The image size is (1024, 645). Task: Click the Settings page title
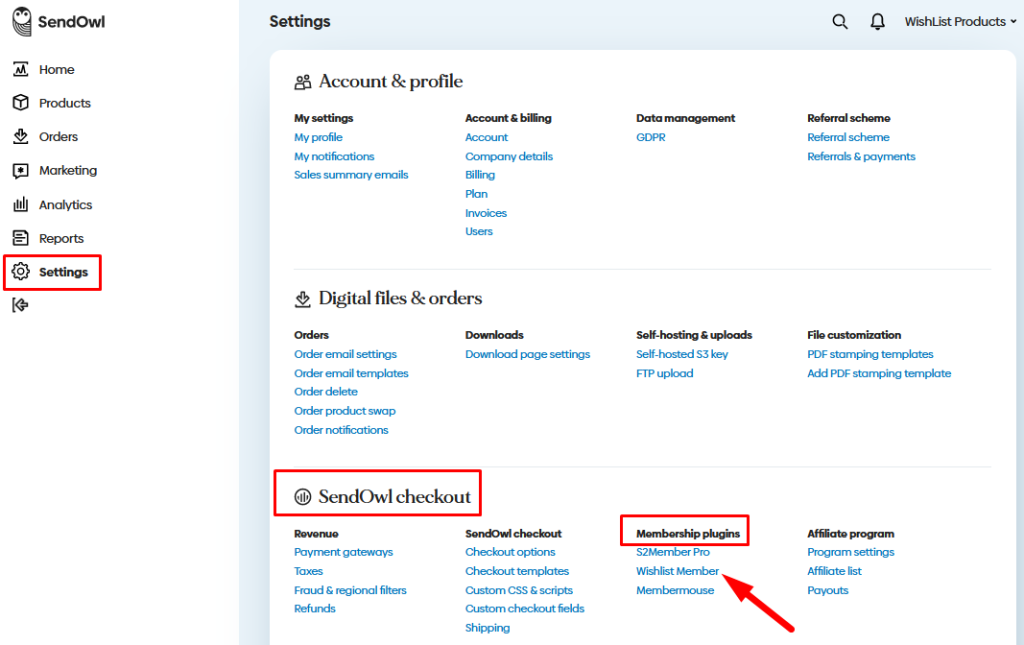[300, 22]
